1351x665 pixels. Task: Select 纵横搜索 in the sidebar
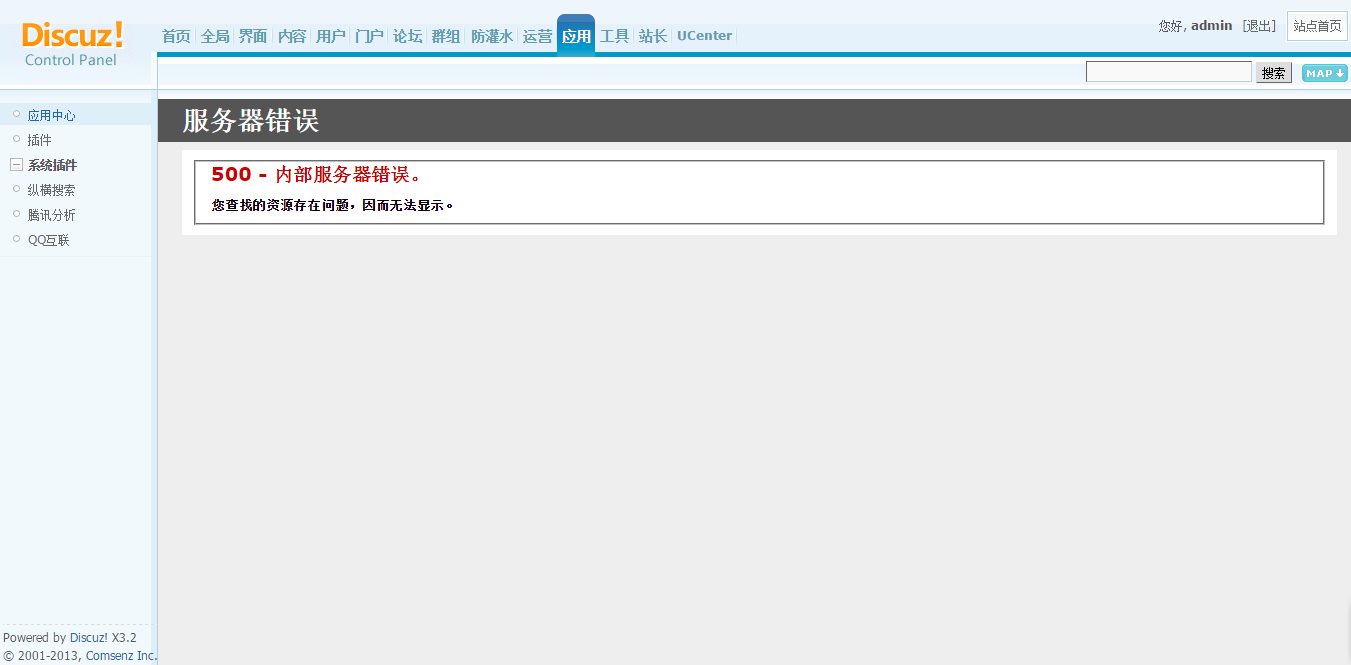(52, 190)
